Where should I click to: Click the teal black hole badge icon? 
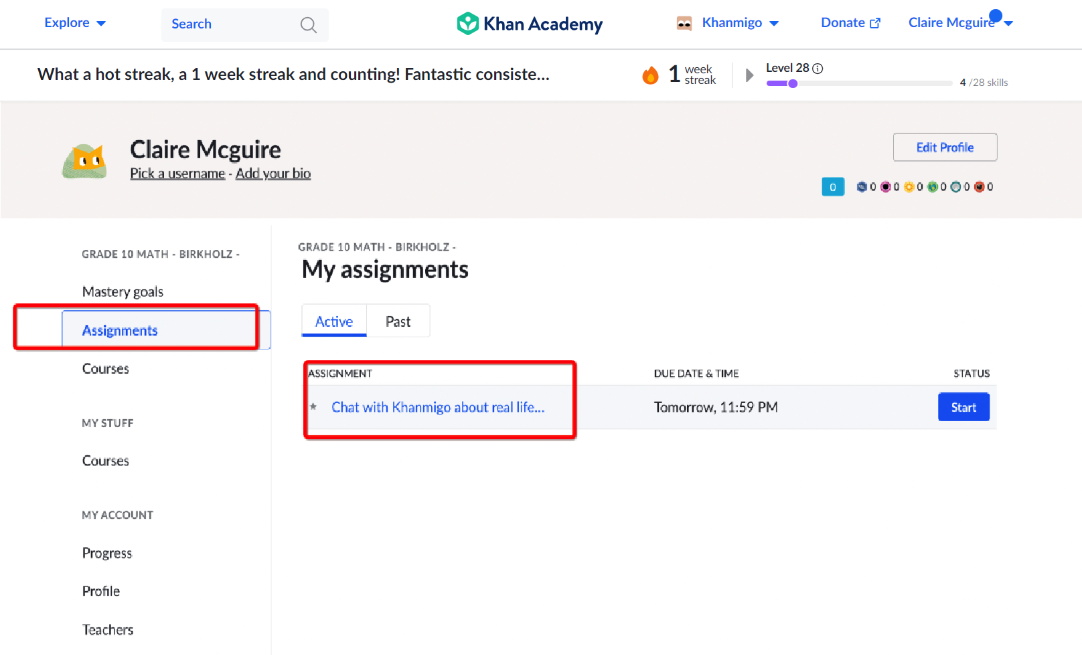click(x=956, y=187)
